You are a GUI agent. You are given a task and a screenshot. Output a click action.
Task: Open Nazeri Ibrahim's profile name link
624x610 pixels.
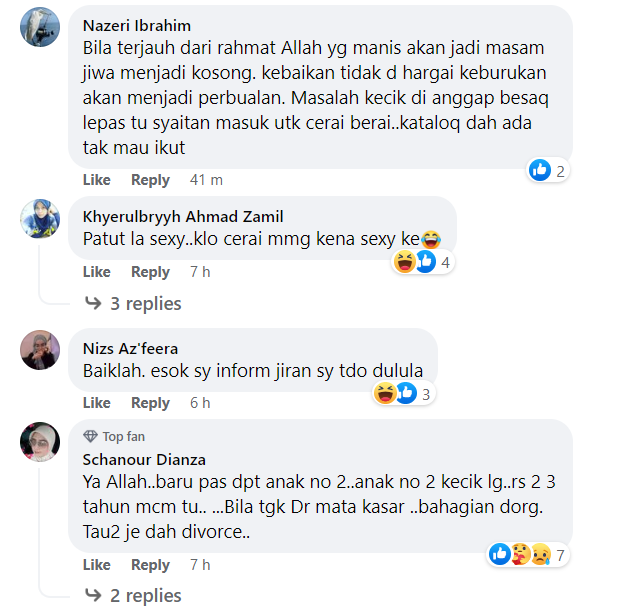[137, 26]
